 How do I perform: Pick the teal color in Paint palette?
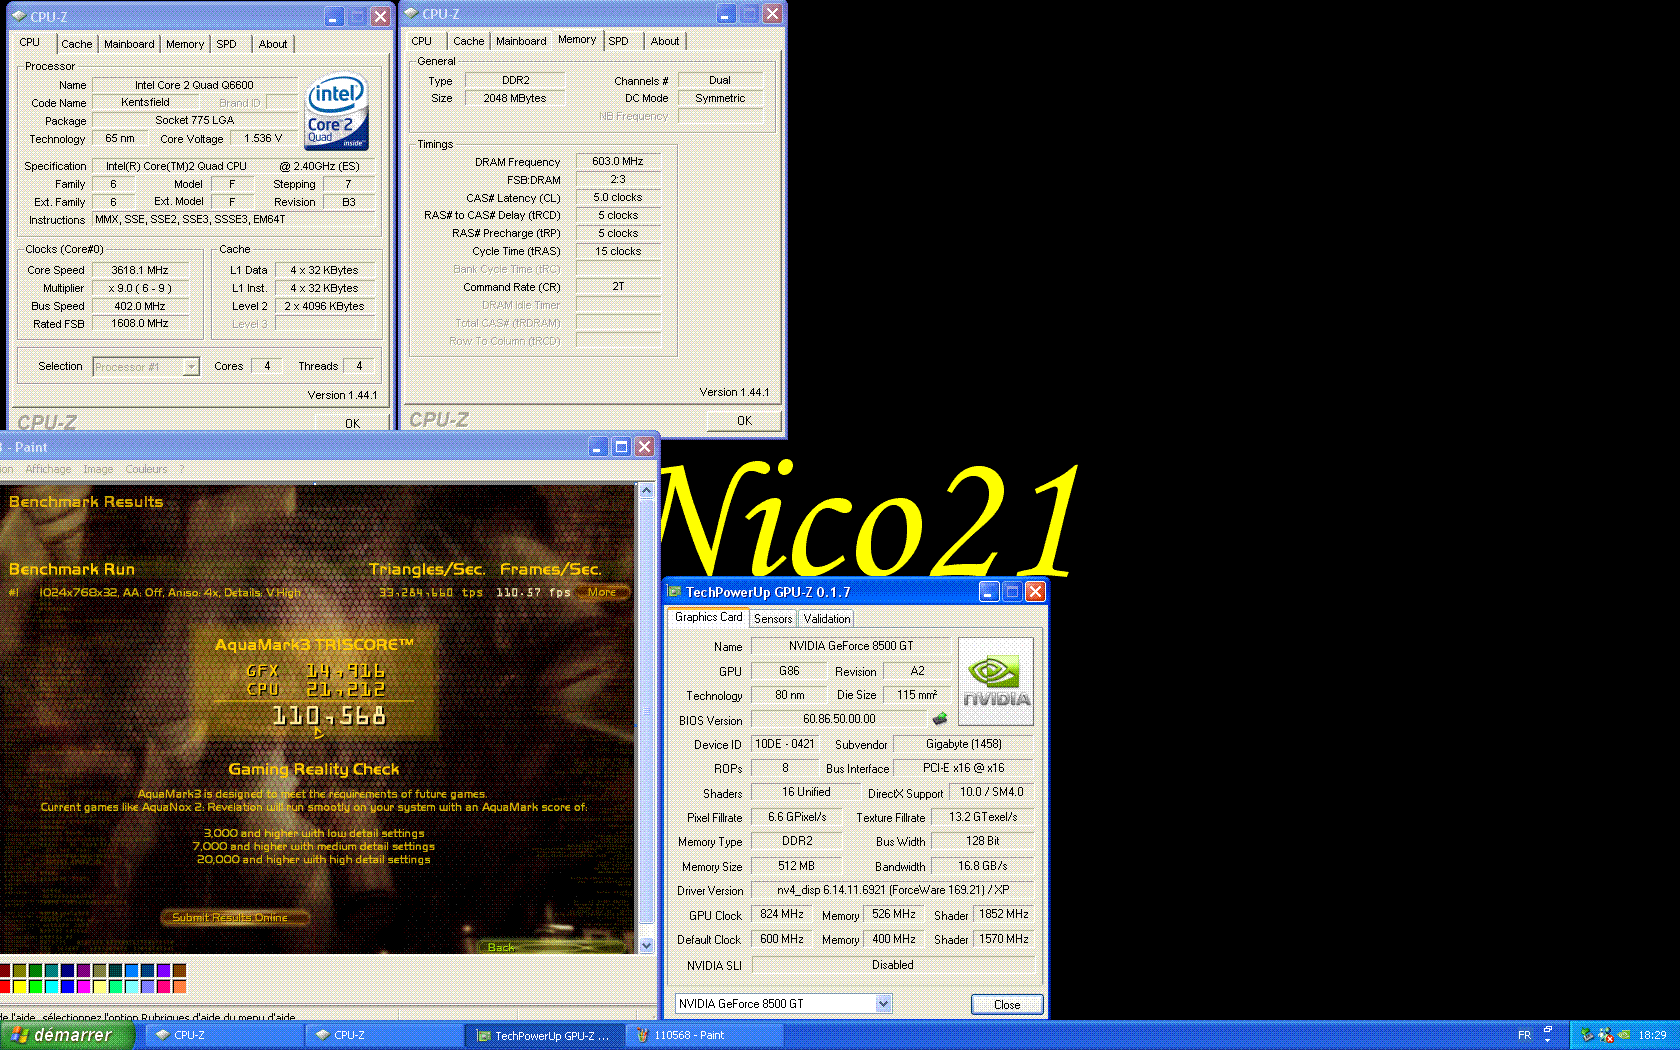coord(52,971)
